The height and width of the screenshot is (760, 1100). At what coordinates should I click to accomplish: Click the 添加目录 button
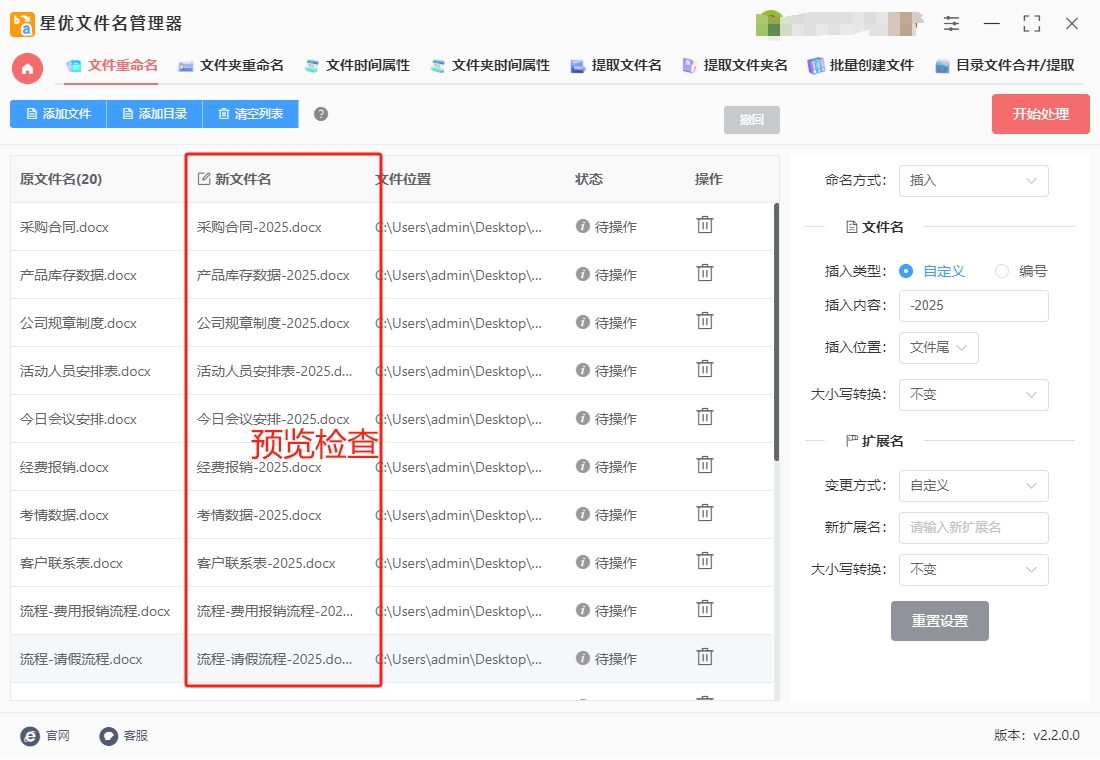tap(154, 114)
